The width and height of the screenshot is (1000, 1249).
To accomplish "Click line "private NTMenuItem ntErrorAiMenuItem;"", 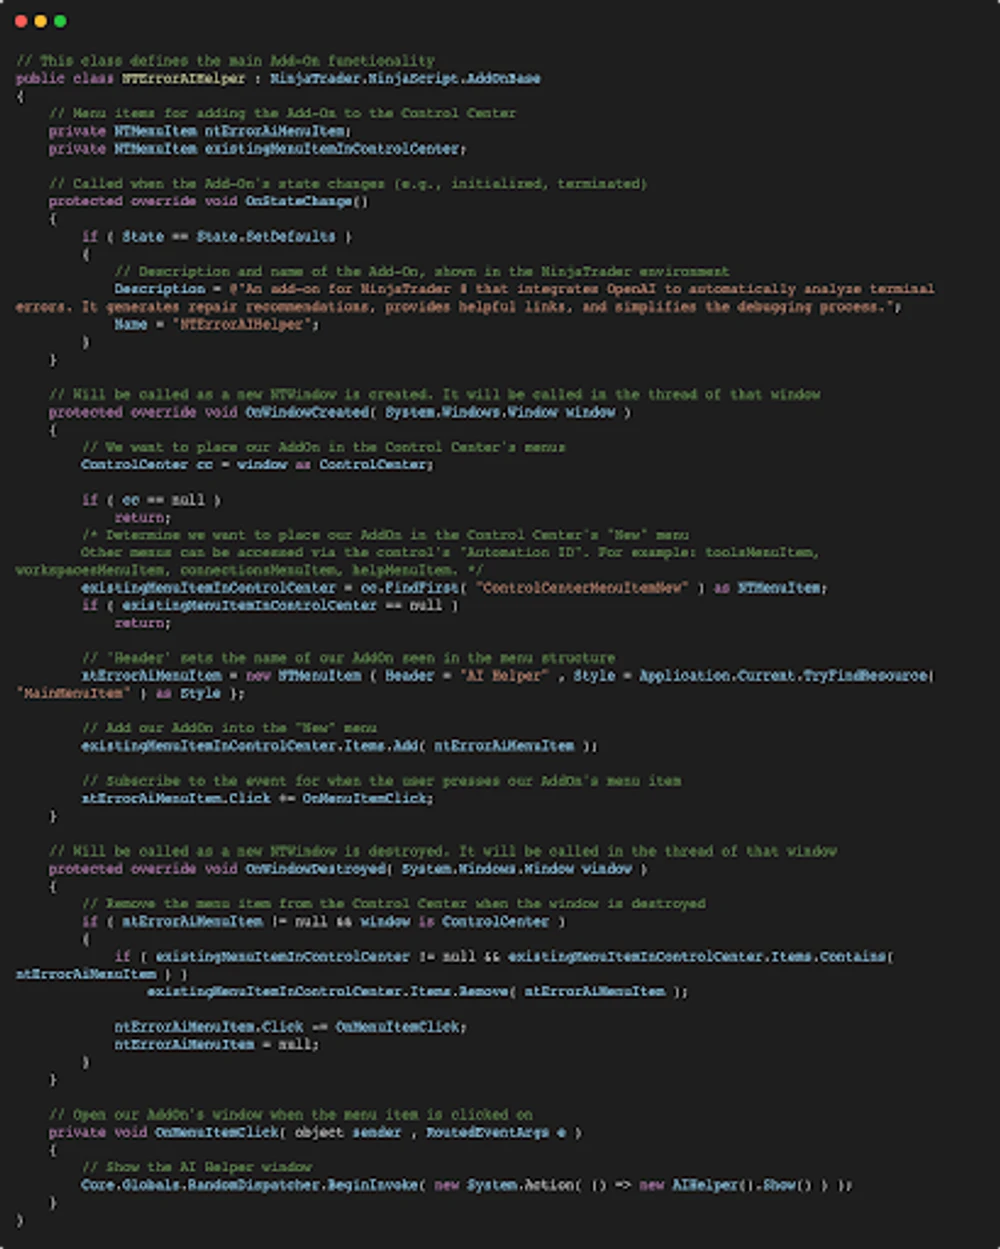I will coord(200,131).
